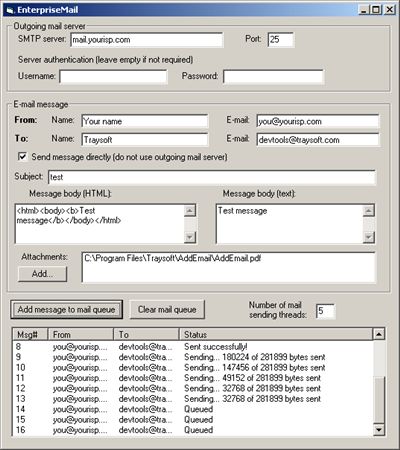Click the Port number field

pyautogui.click(x=281, y=40)
